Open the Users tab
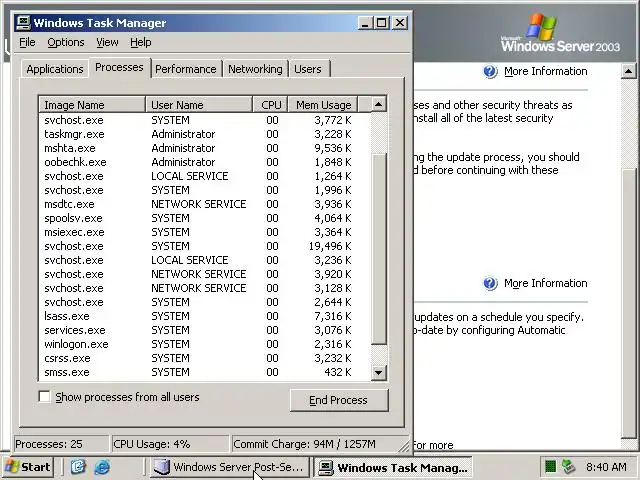This screenshot has width=640, height=480. click(x=308, y=69)
